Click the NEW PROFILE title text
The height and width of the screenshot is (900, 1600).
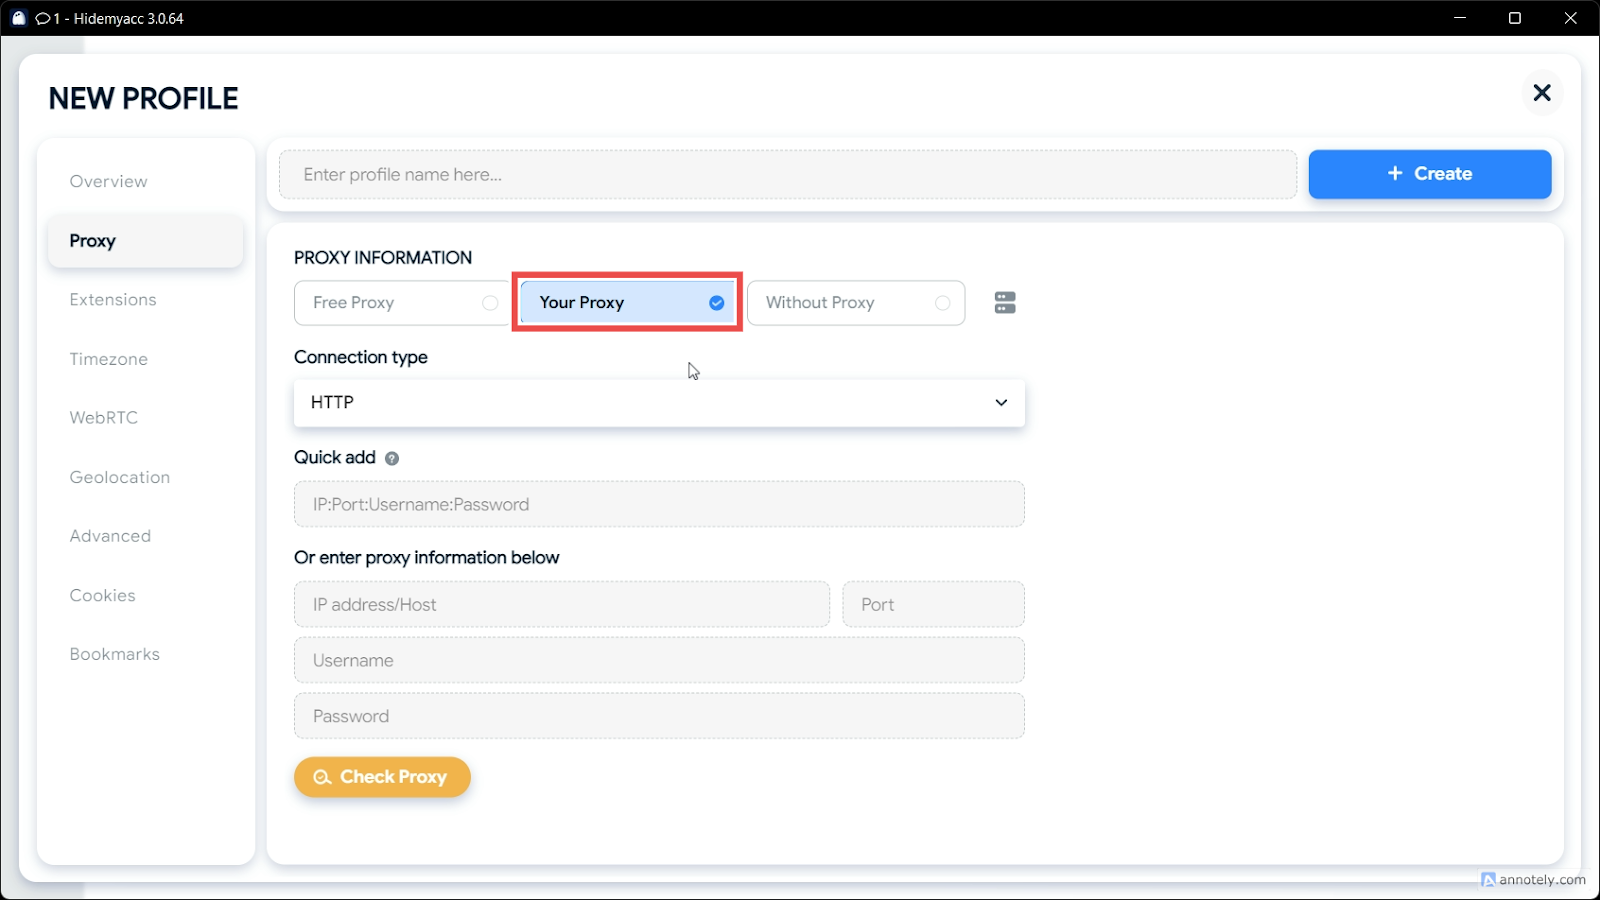tap(144, 99)
